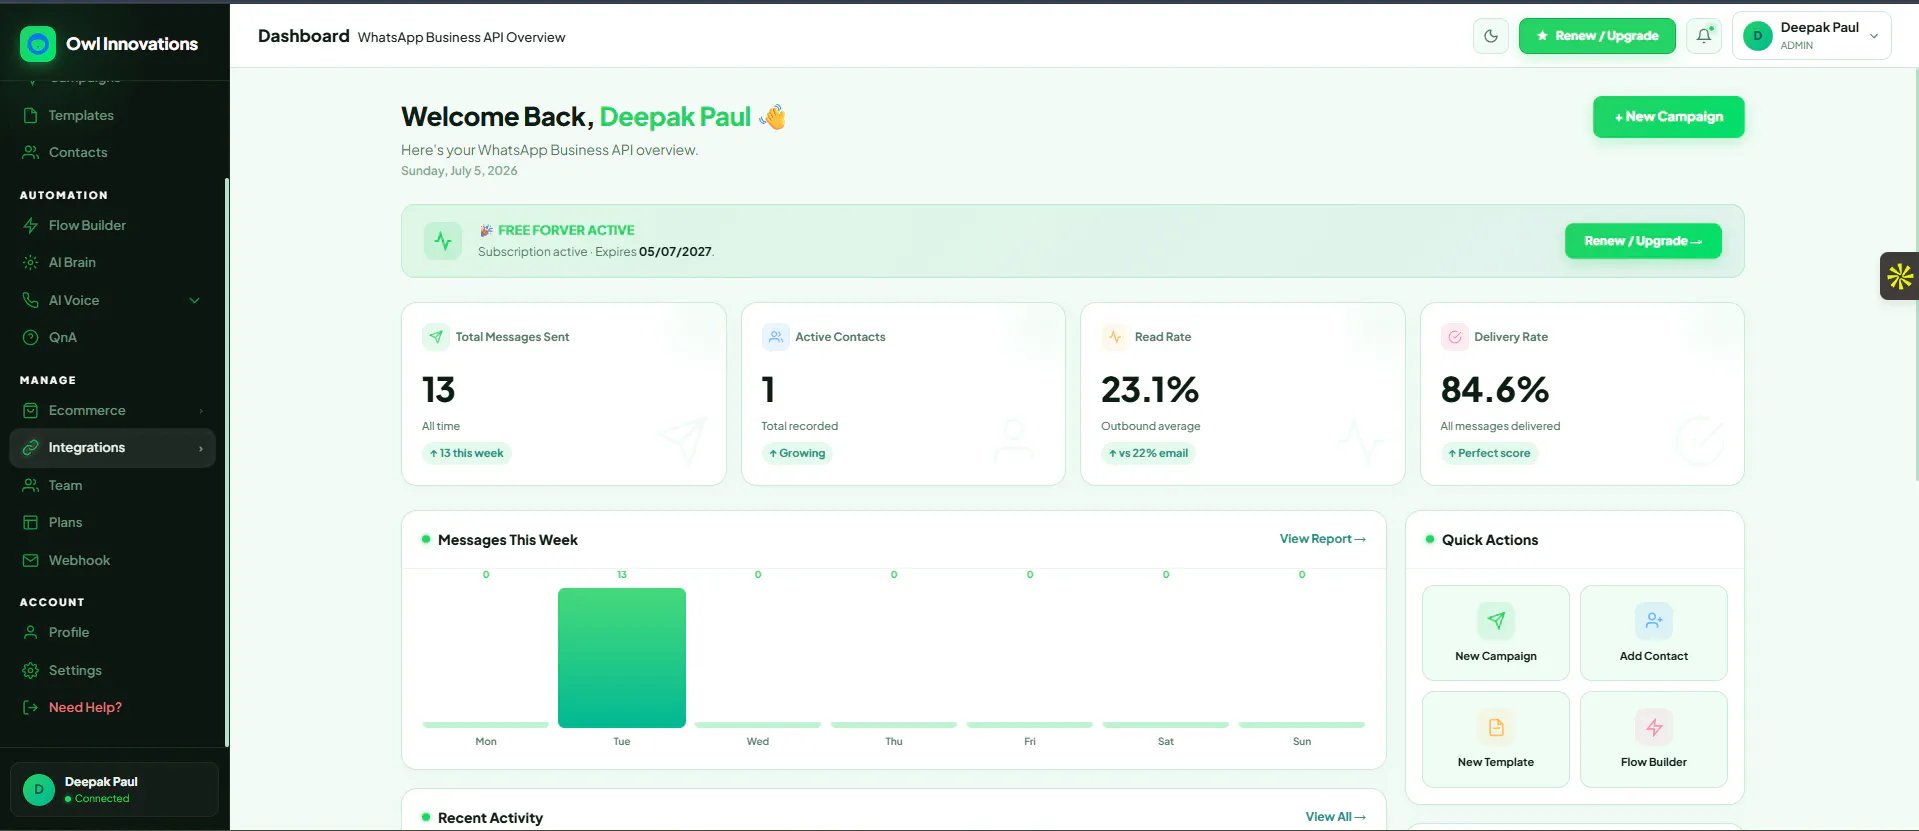
Task: Click the '13 this week' badge
Action: coord(467,453)
